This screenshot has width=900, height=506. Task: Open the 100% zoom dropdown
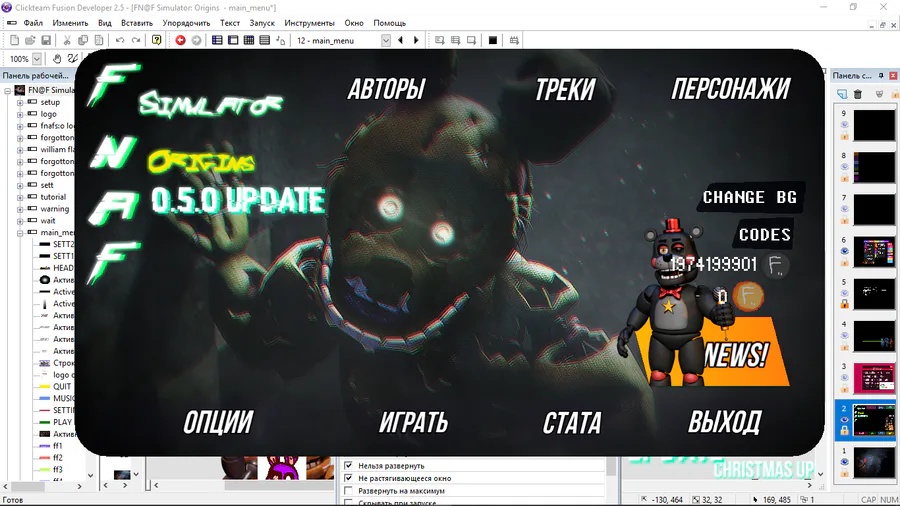click(x=37, y=59)
